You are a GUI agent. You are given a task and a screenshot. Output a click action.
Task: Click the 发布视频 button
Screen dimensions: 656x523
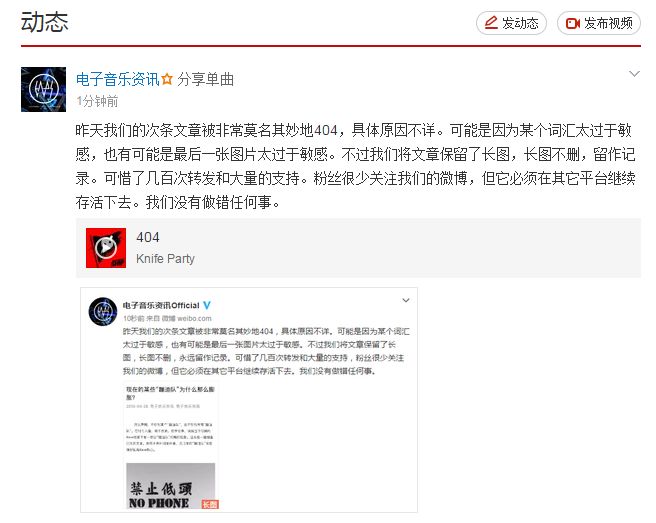(x=599, y=23)
